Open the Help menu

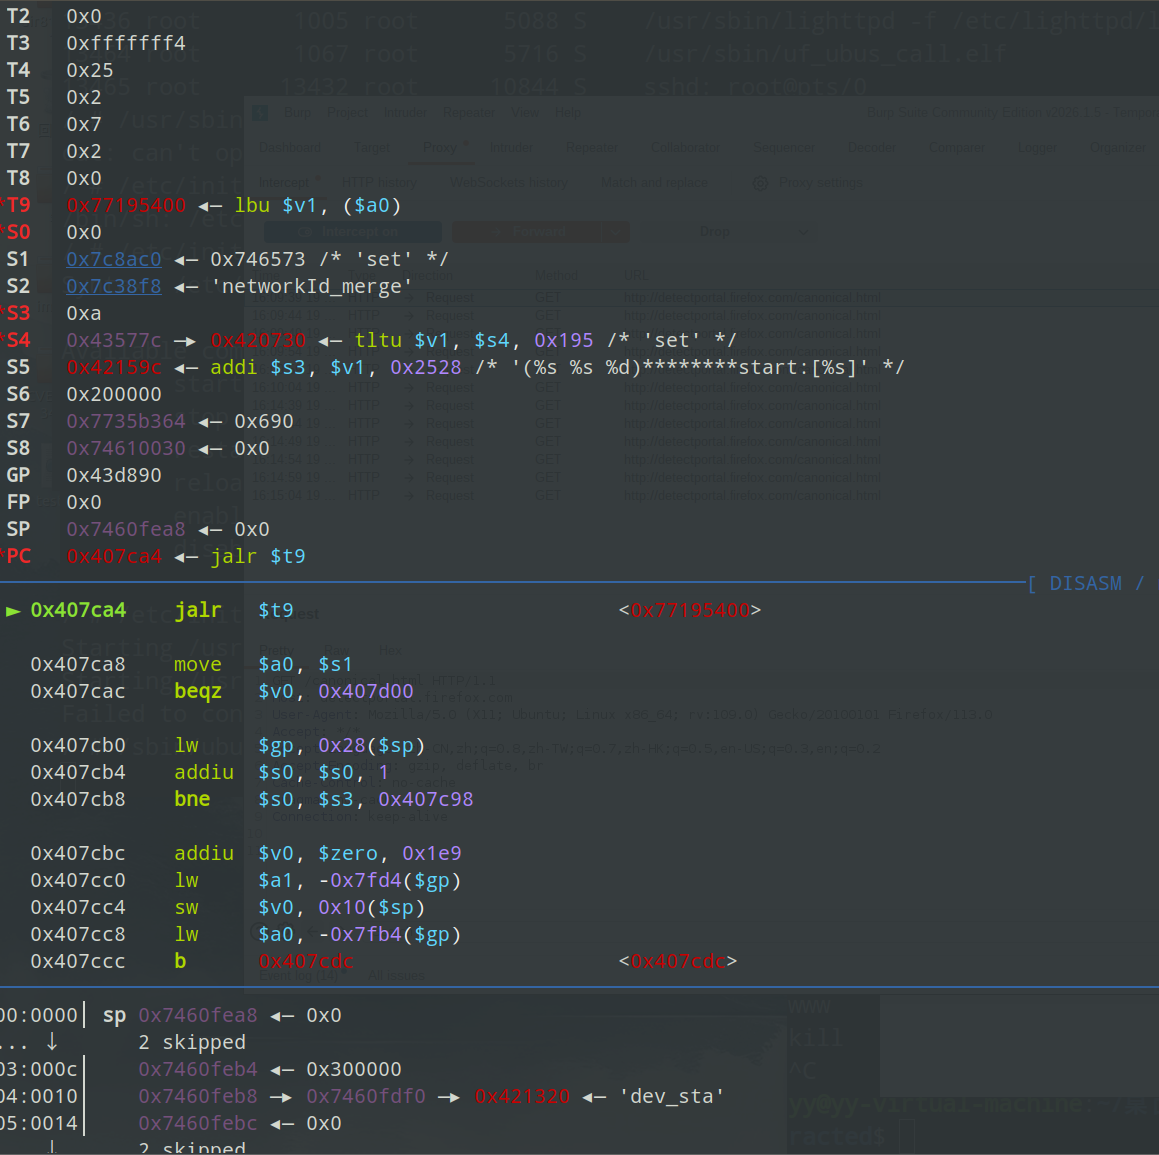point(568,113)
